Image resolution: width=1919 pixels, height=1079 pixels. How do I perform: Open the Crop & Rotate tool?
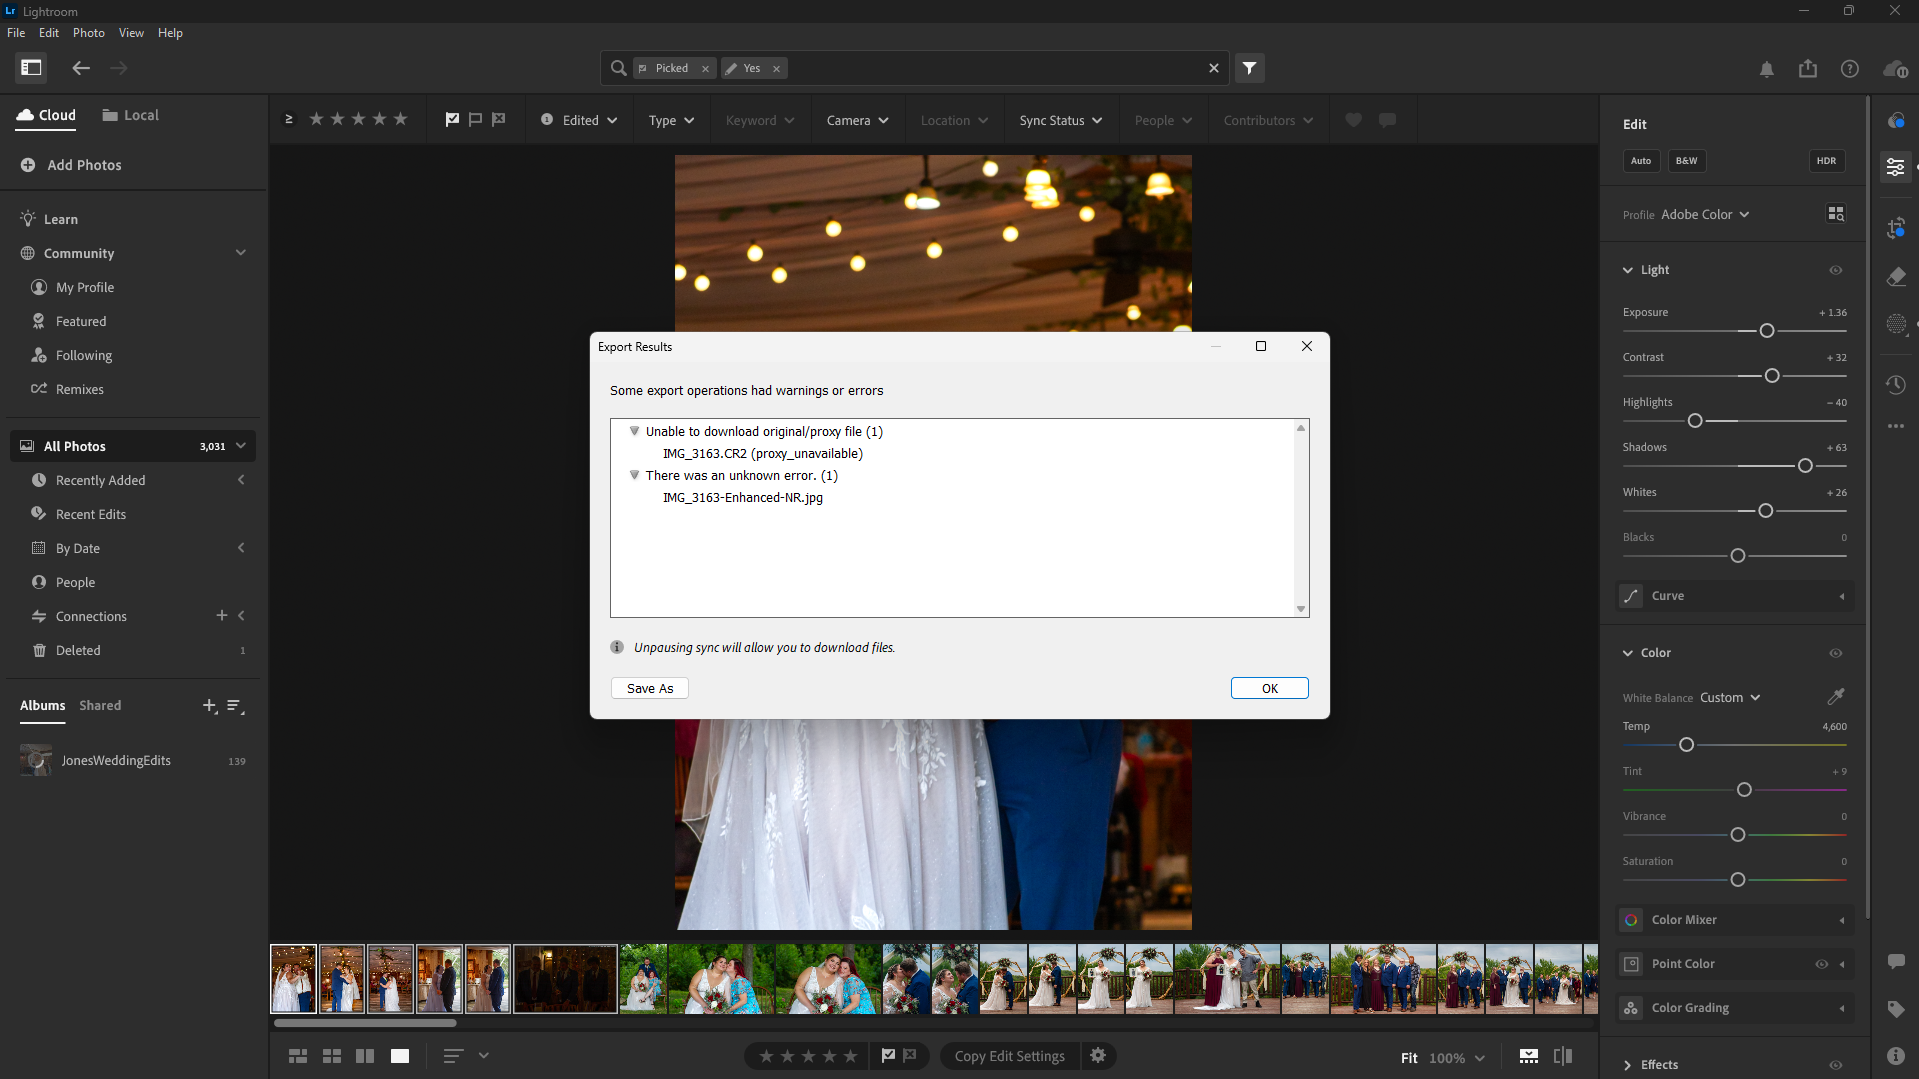click(x=1896, y=228)
